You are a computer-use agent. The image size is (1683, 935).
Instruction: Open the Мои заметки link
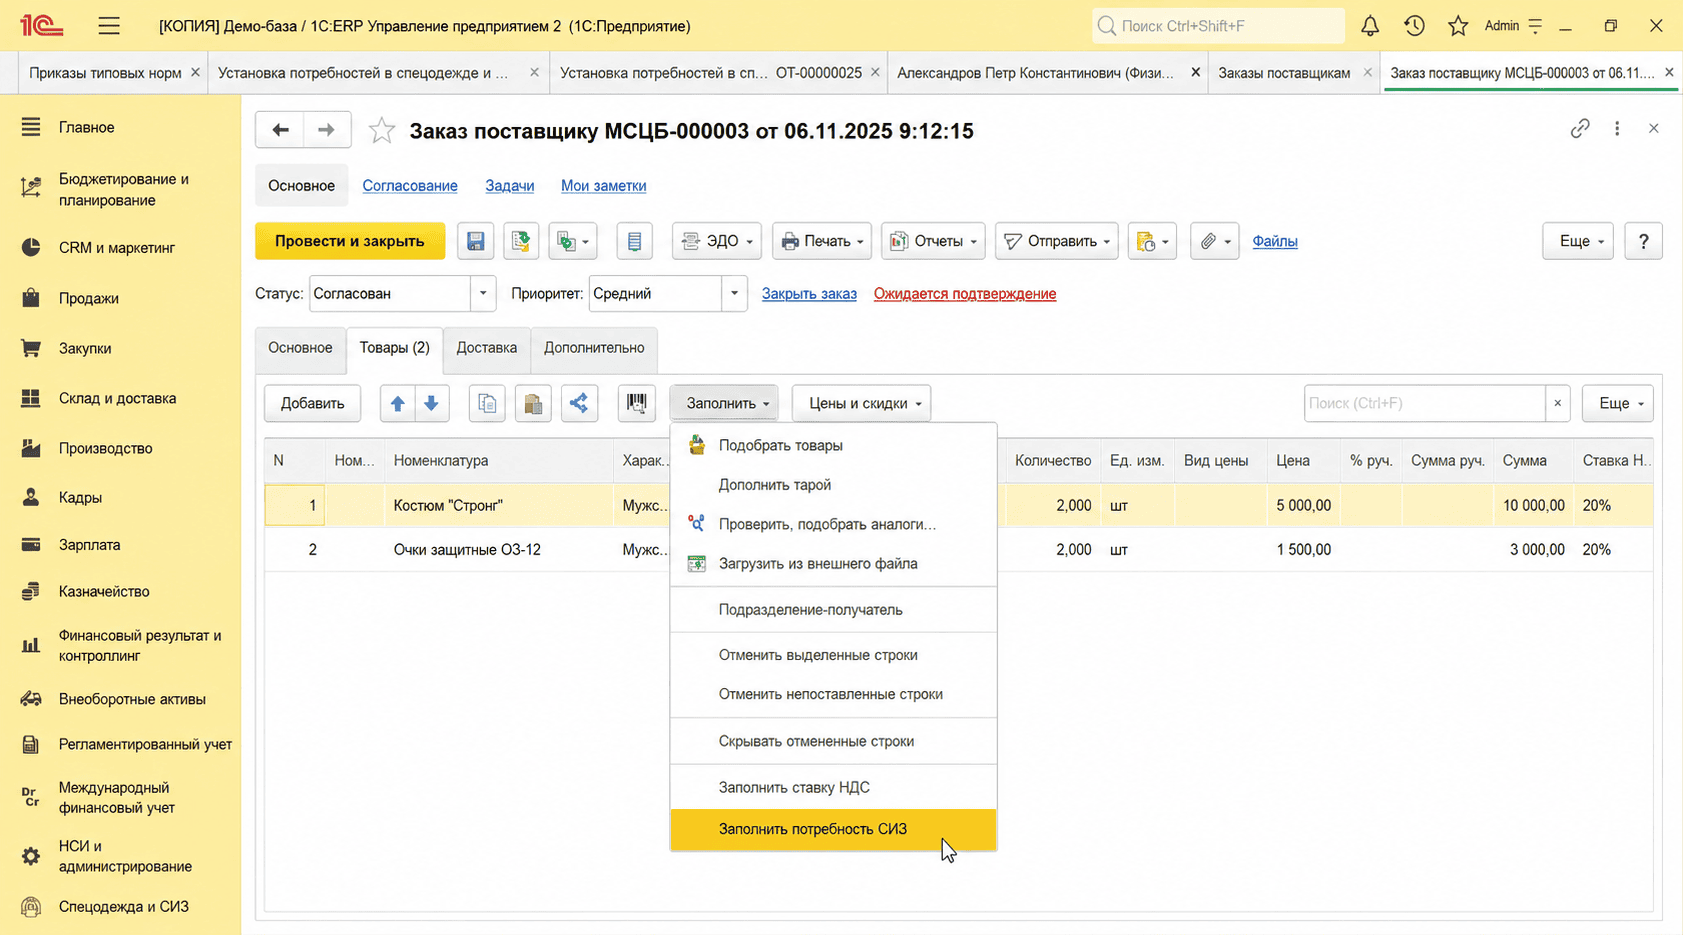603,186
